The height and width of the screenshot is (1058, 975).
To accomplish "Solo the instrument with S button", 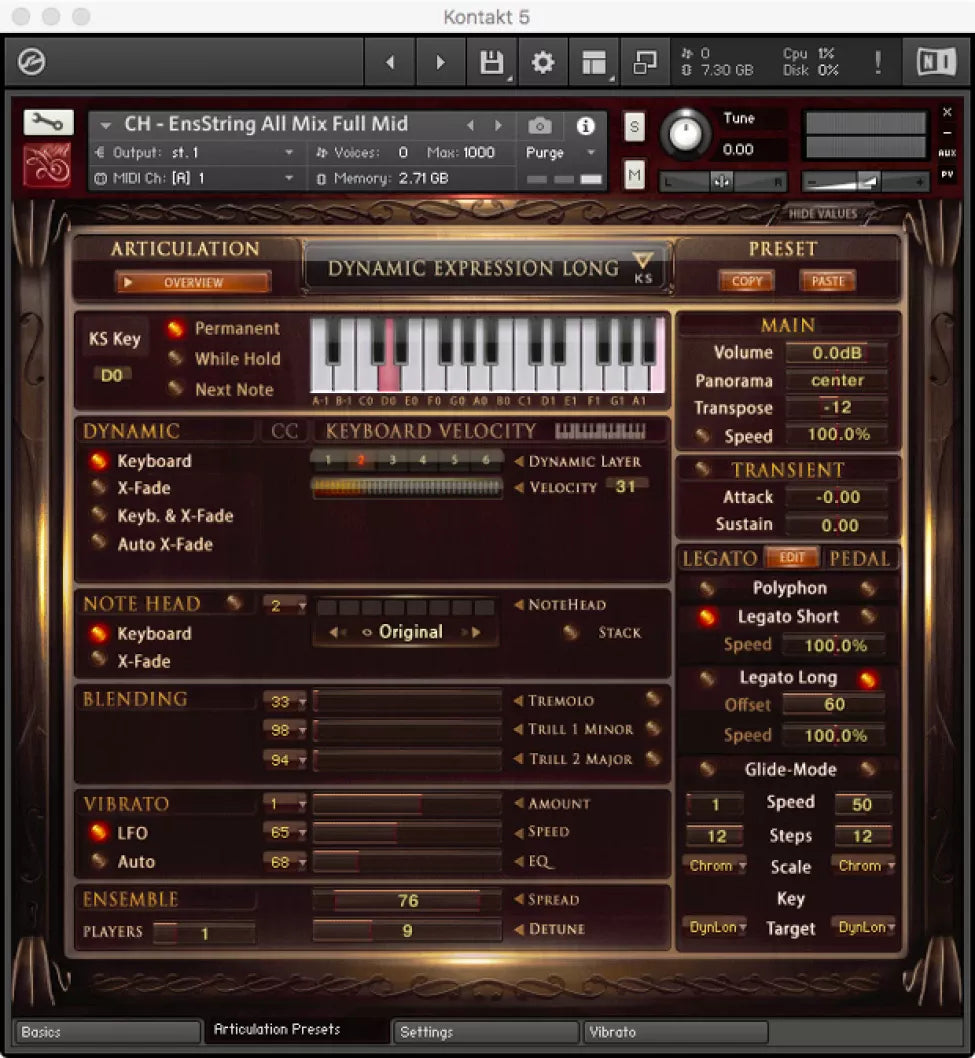I will 634,127.
